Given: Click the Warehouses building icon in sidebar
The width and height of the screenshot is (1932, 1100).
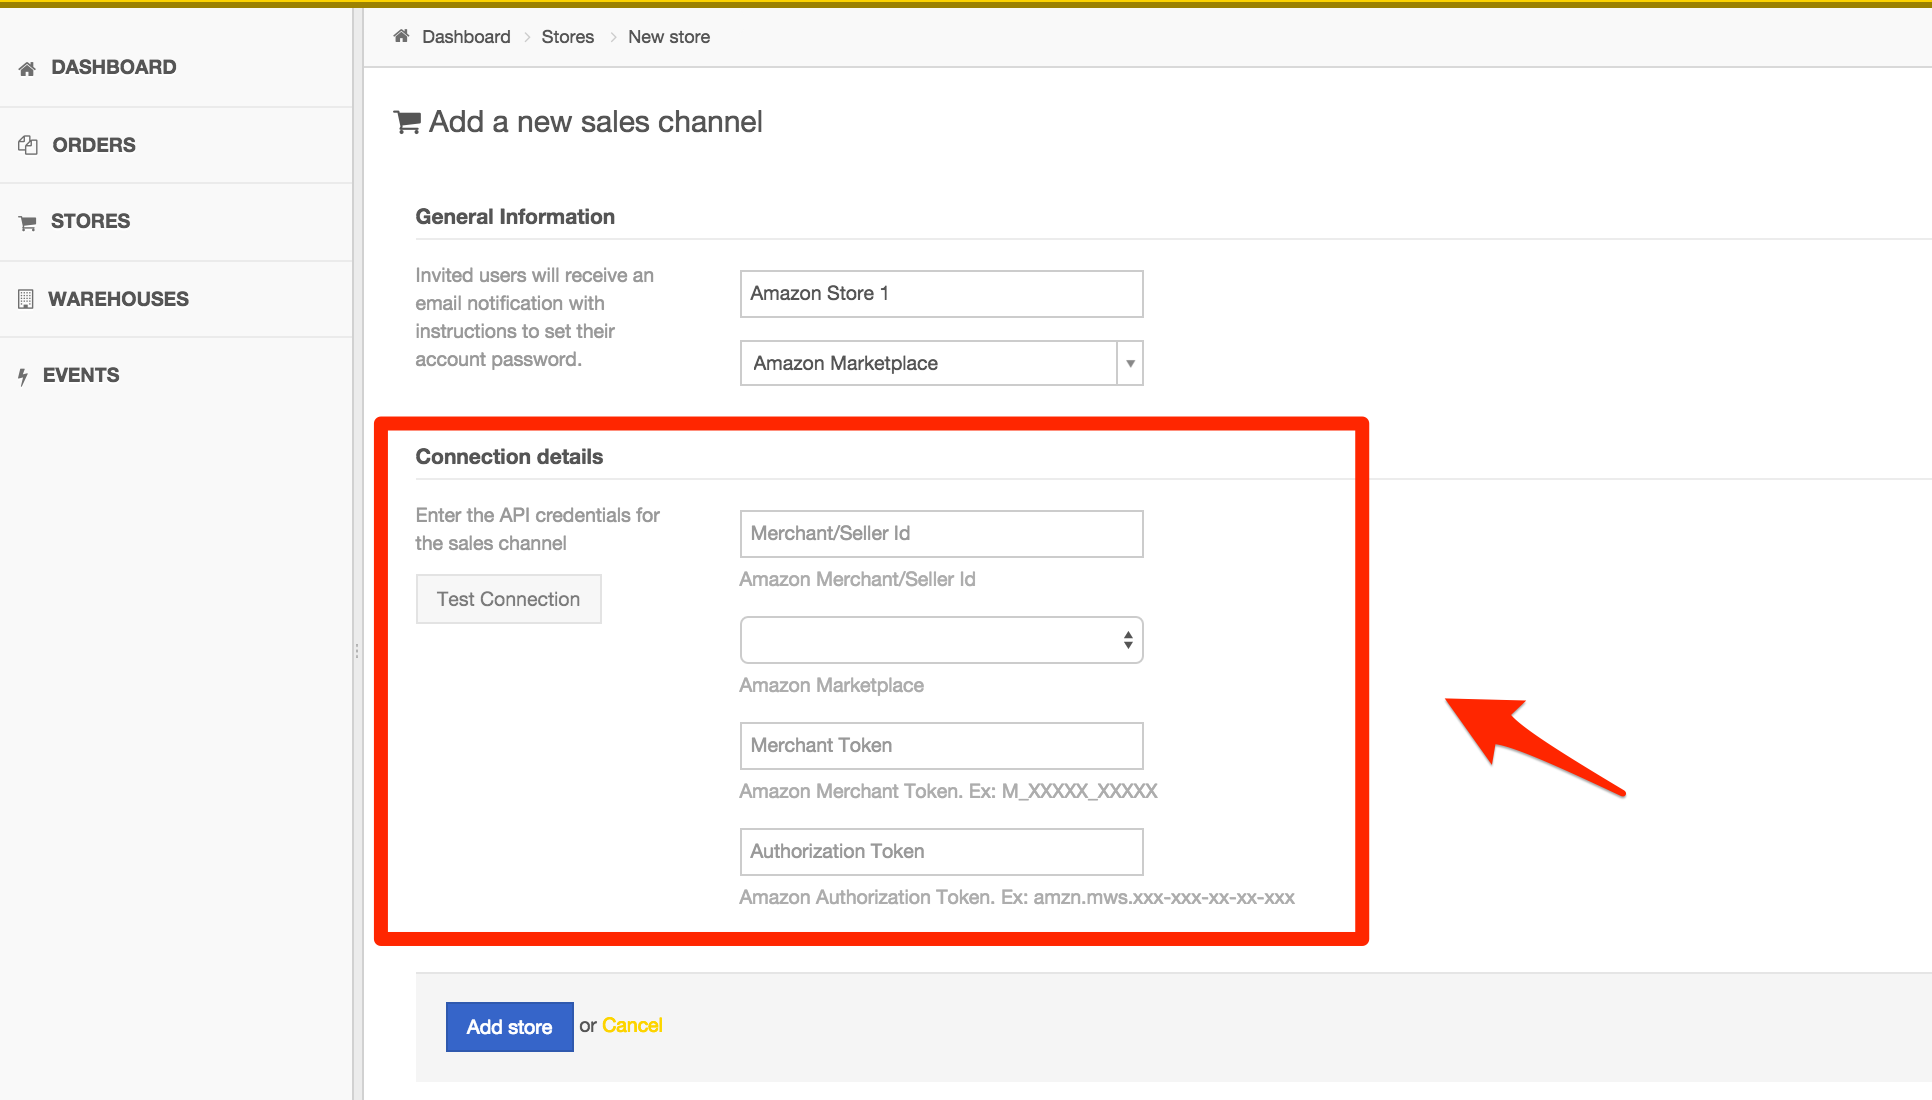Looking at the screenshot, I should (x=26, y=299).
